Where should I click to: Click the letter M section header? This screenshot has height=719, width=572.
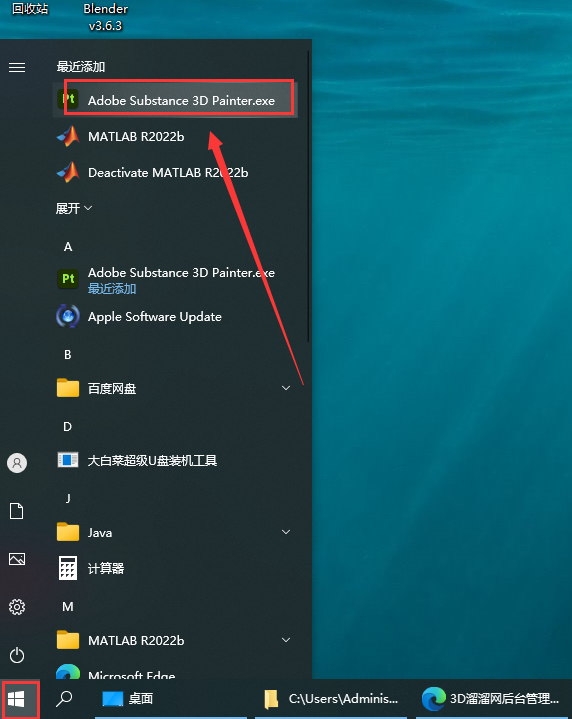coord(68,607)
